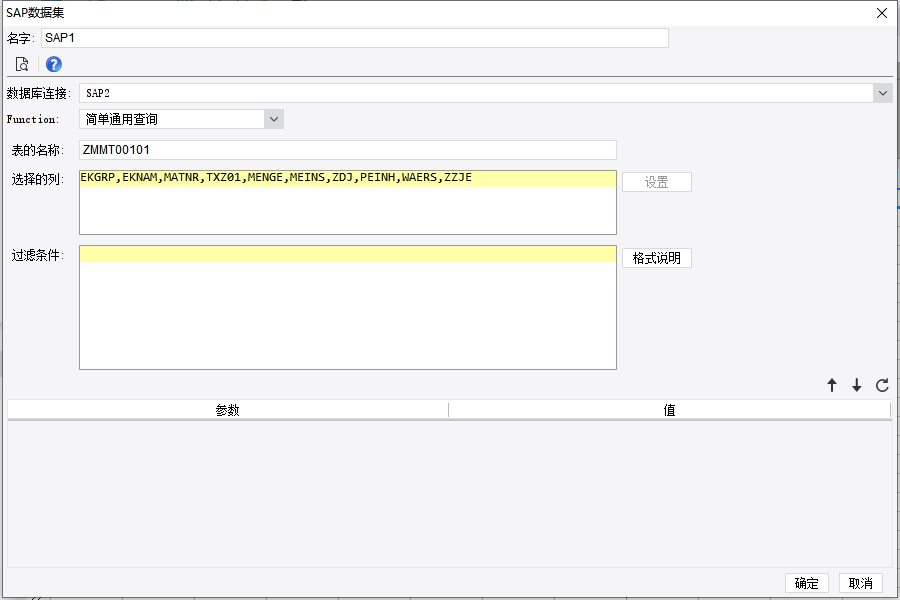Screen dimensions: 900x600
Task: Focus the 名字 field containing SAP1
Action: [355, 38]
